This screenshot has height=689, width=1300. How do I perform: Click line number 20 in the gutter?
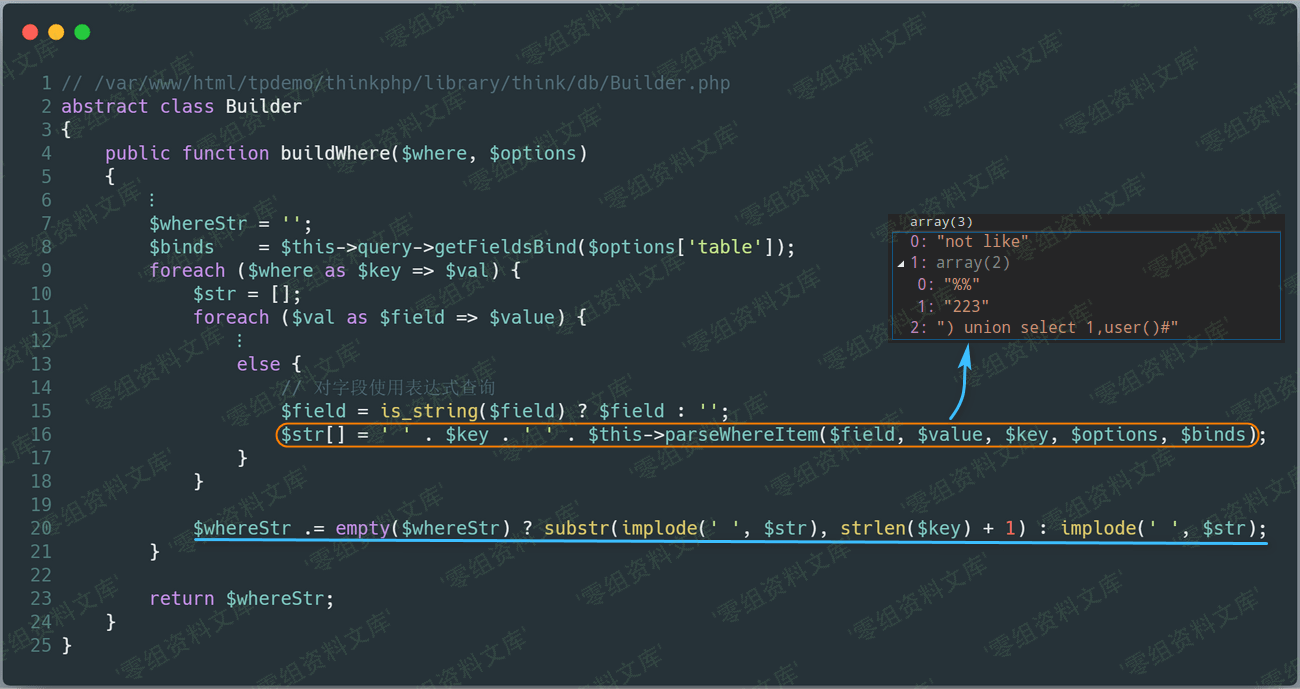coord(40,528)
